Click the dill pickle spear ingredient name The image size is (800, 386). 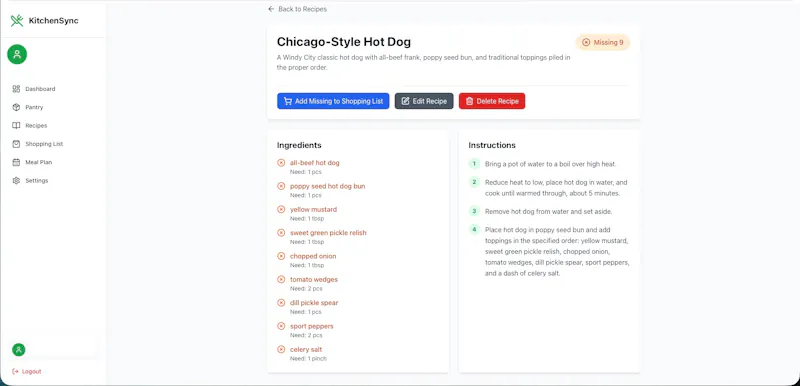pyautogui.click(x=314, y=302)
